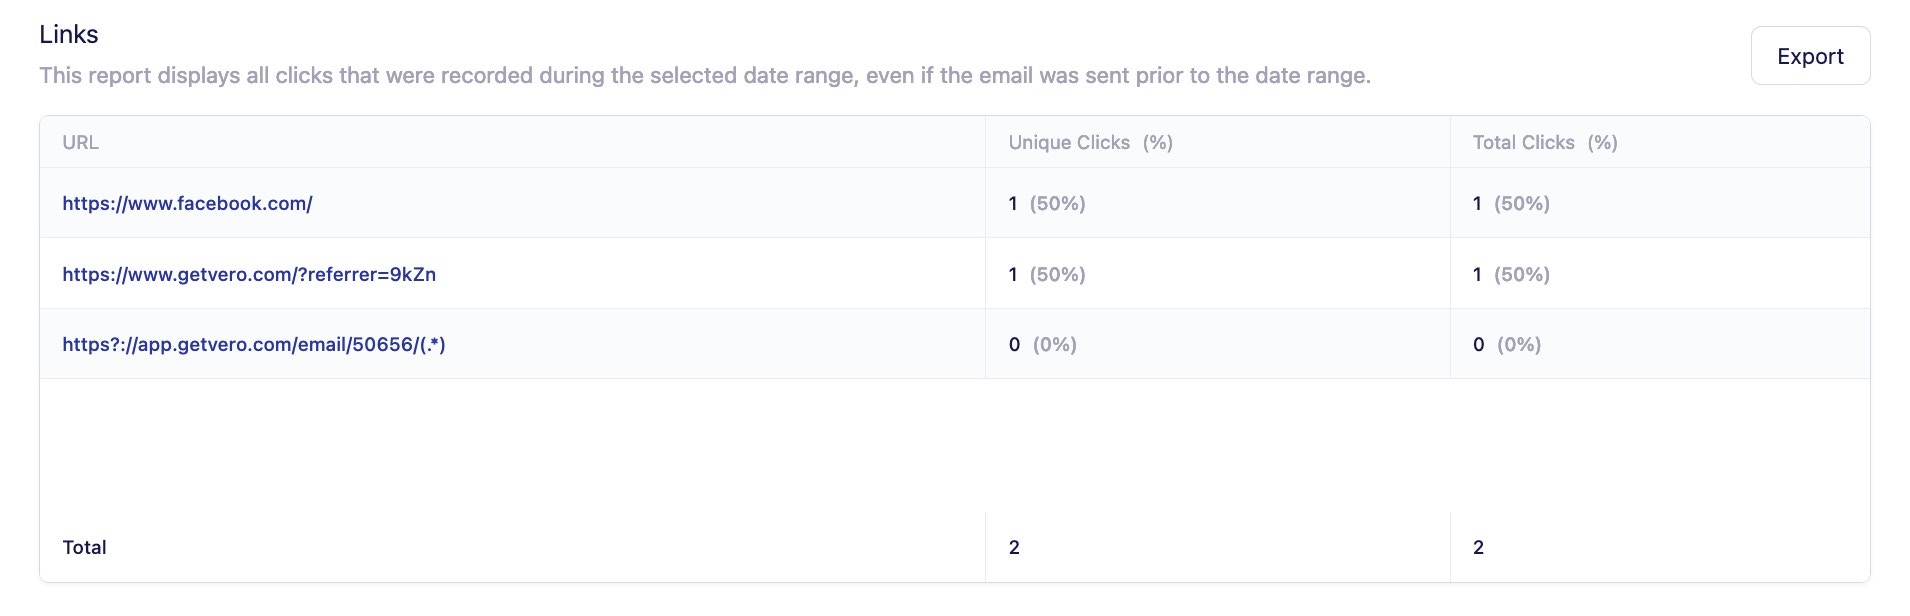Screen dimensions: 1910x616
Task: Click the Total row label
Action: [84, 547]
